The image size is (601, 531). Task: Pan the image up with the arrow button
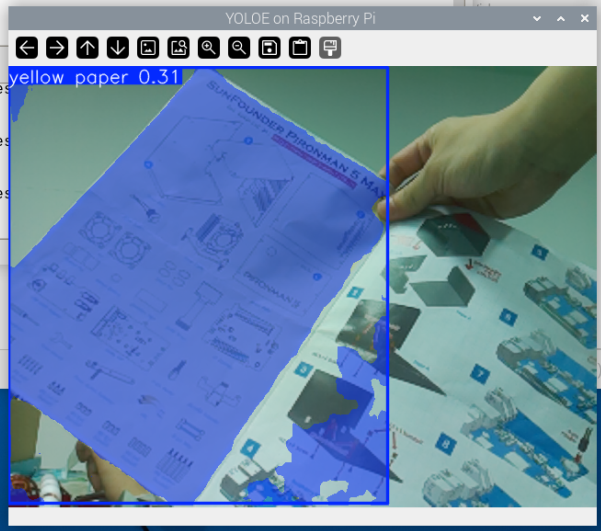[87, 48]
